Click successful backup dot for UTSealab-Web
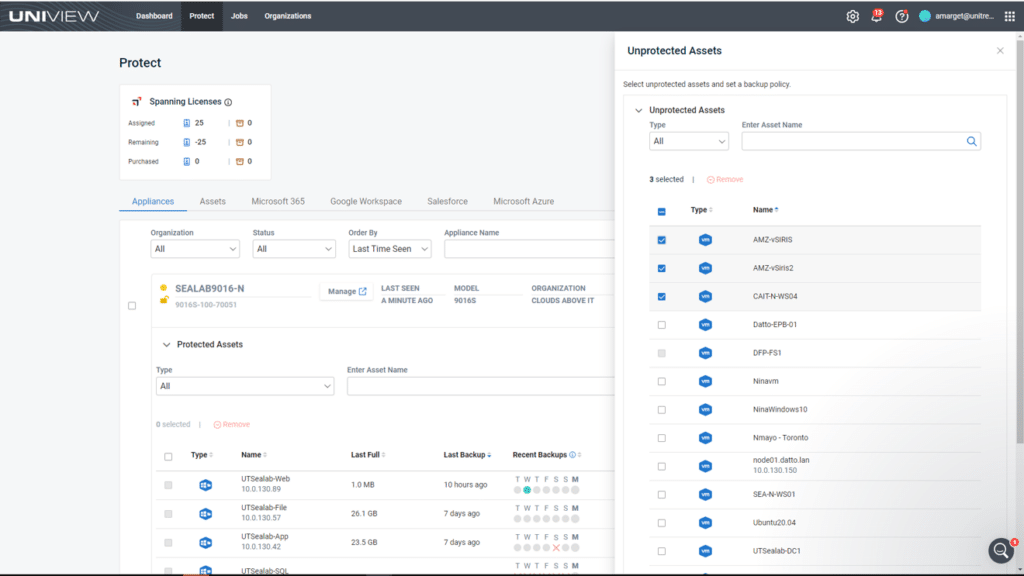Image resolution: width=1024 pixels, height=576 pixels. click(527, 490)
